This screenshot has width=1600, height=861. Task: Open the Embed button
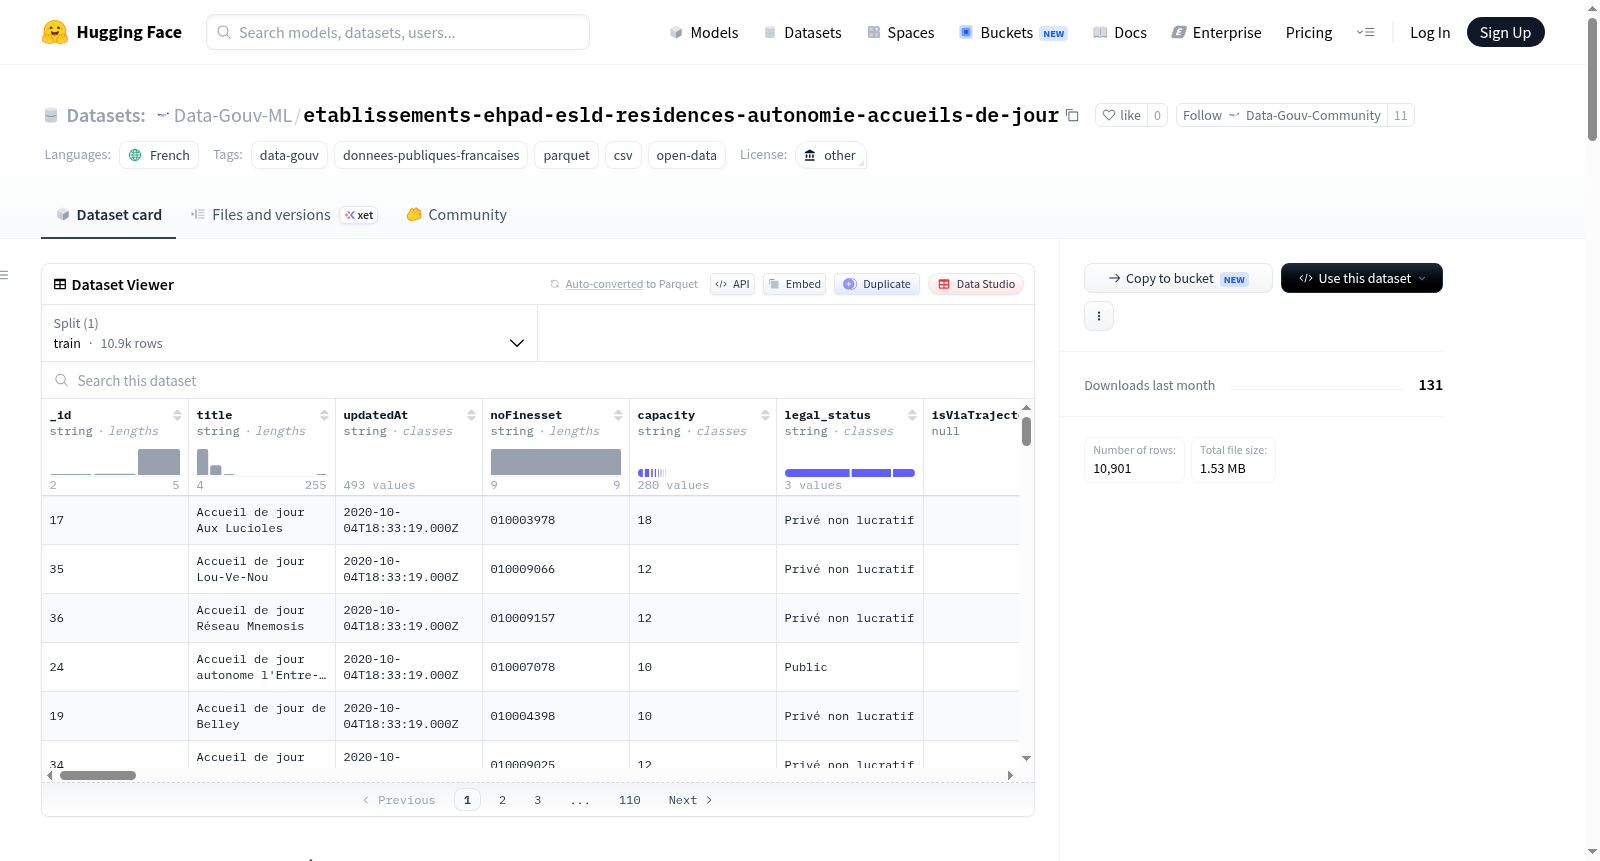[x=795, y=284]
